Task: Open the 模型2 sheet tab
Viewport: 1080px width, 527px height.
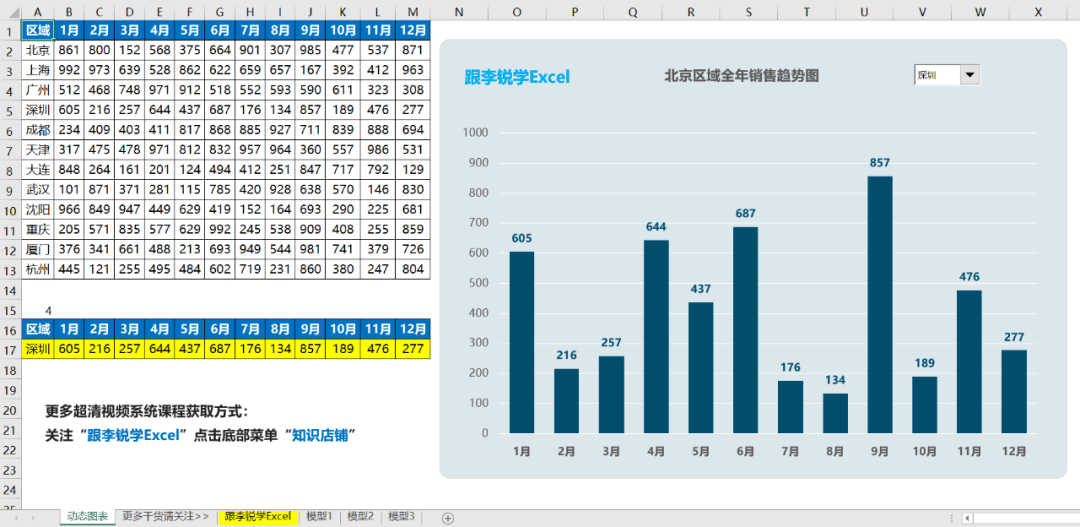Action: (360, 516)
